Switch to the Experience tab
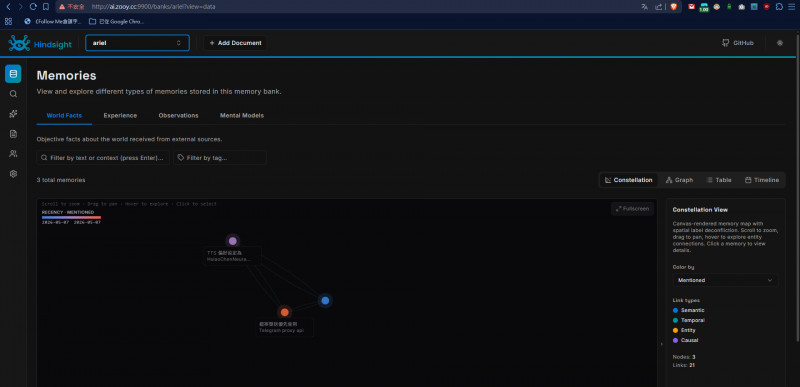Screen dimensions: 800x387 pos(120,115)
